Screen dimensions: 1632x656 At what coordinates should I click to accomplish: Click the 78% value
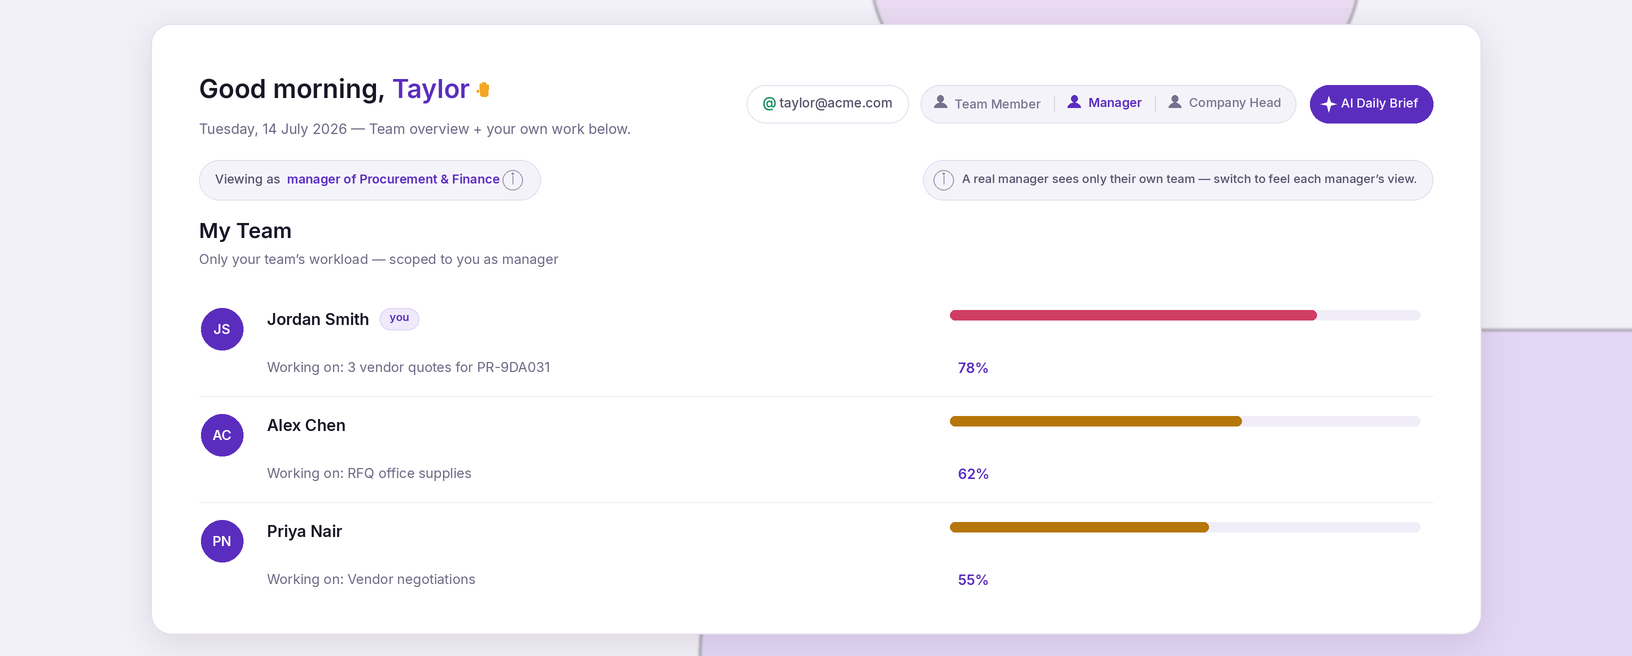(973, 368)
